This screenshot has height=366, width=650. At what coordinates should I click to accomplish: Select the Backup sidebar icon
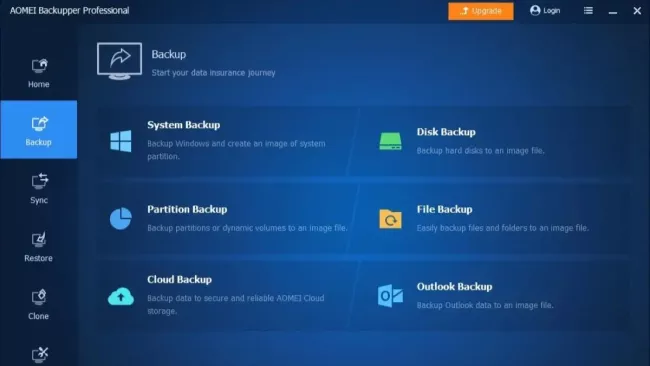(x=39, y=124)
